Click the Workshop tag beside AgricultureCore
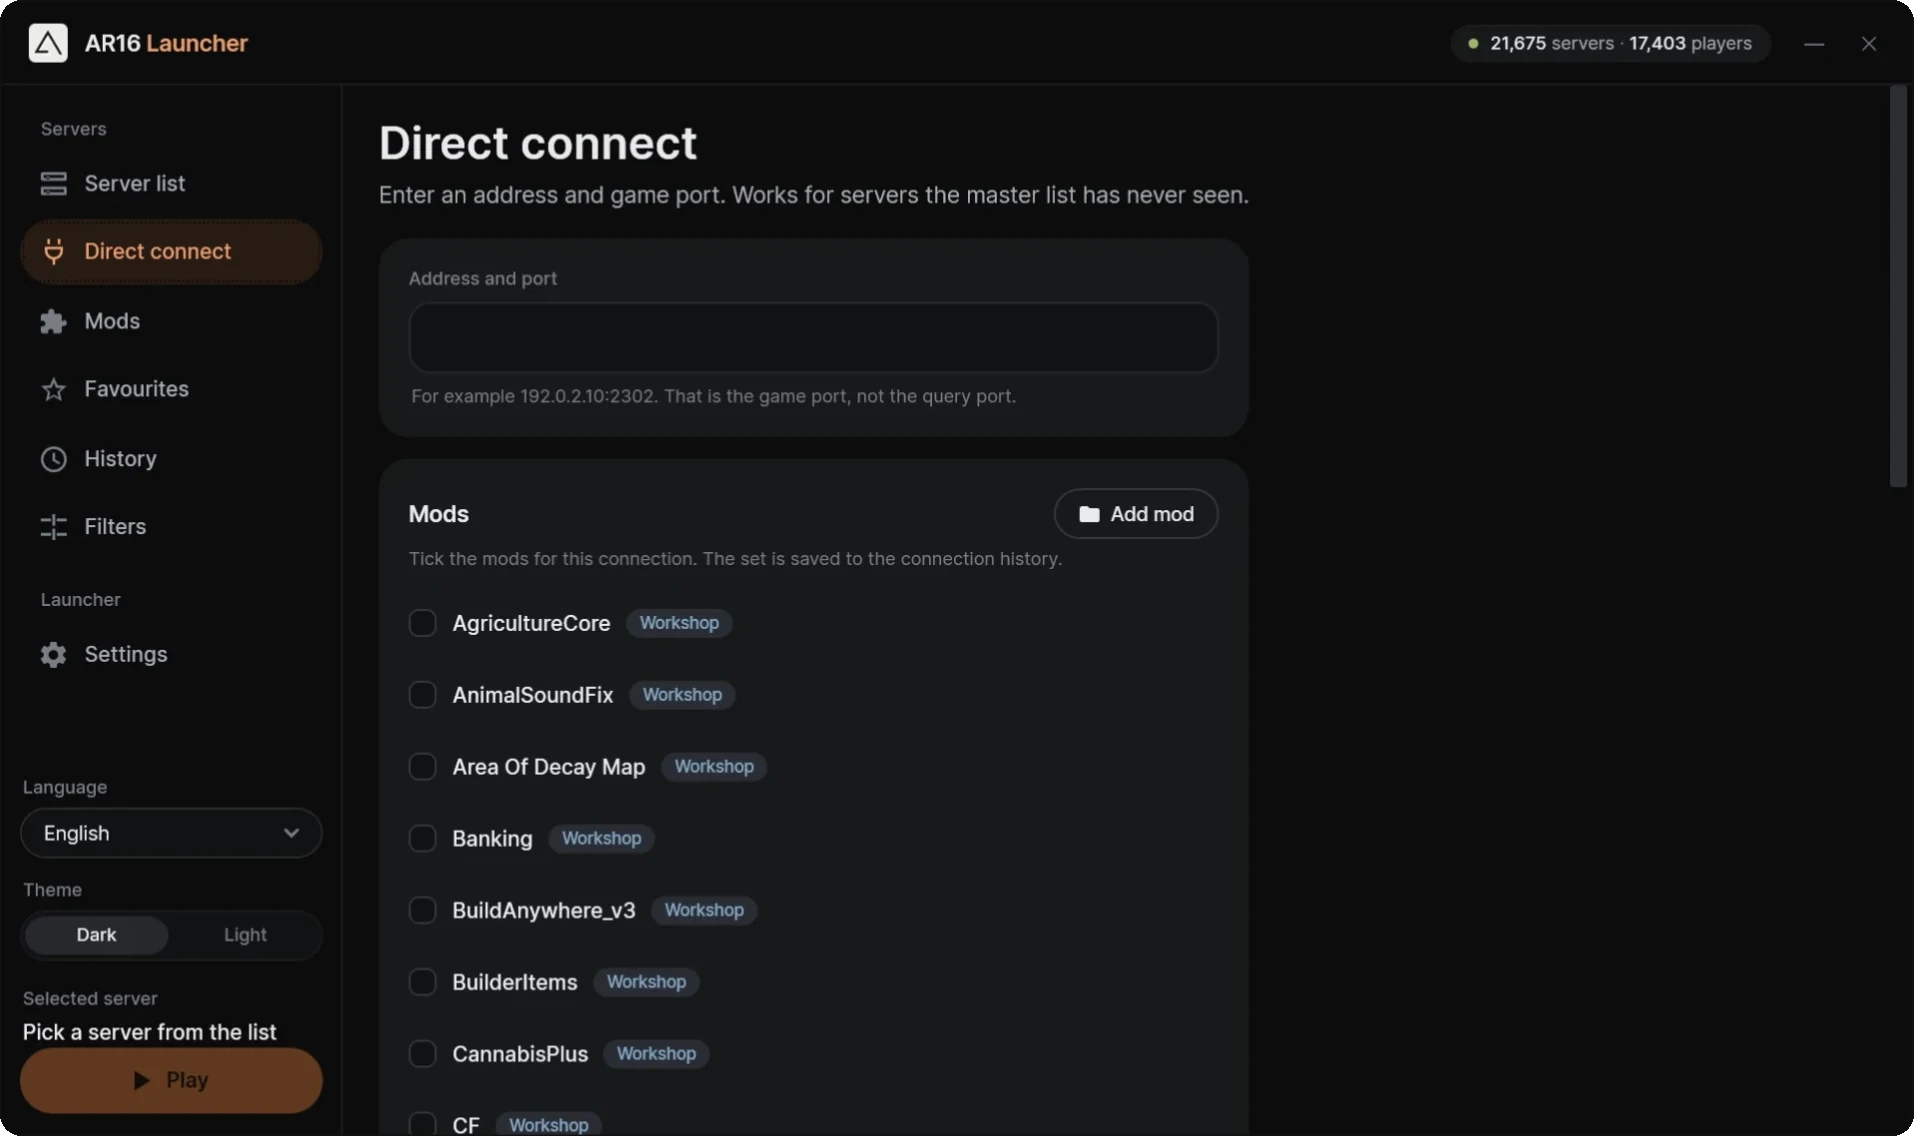Image resolution: width=1914 pixels, height=1136 pixels. click(679, 623)
